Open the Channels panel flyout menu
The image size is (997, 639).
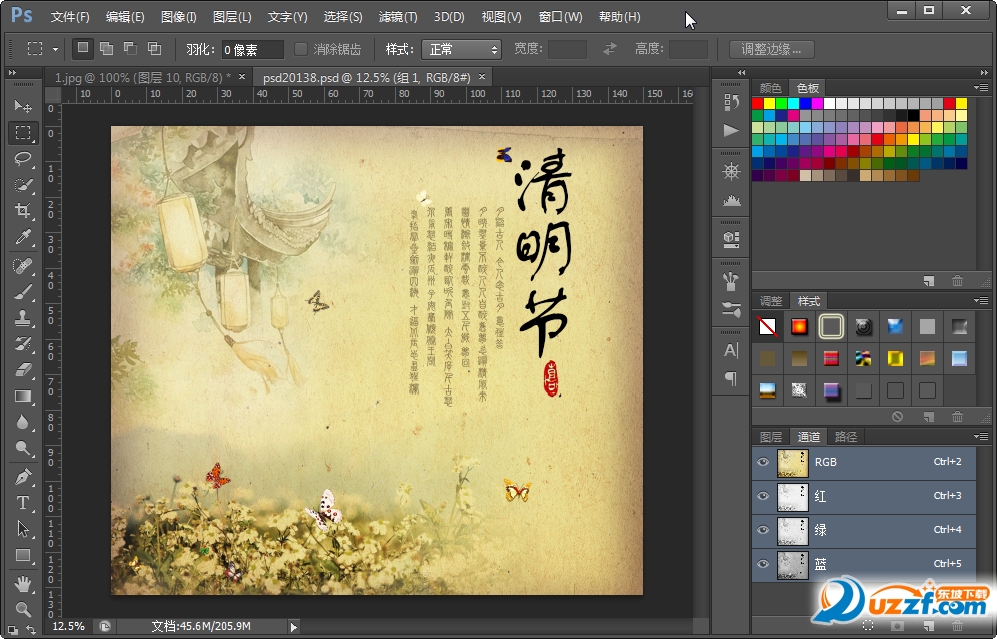point(980,437)
